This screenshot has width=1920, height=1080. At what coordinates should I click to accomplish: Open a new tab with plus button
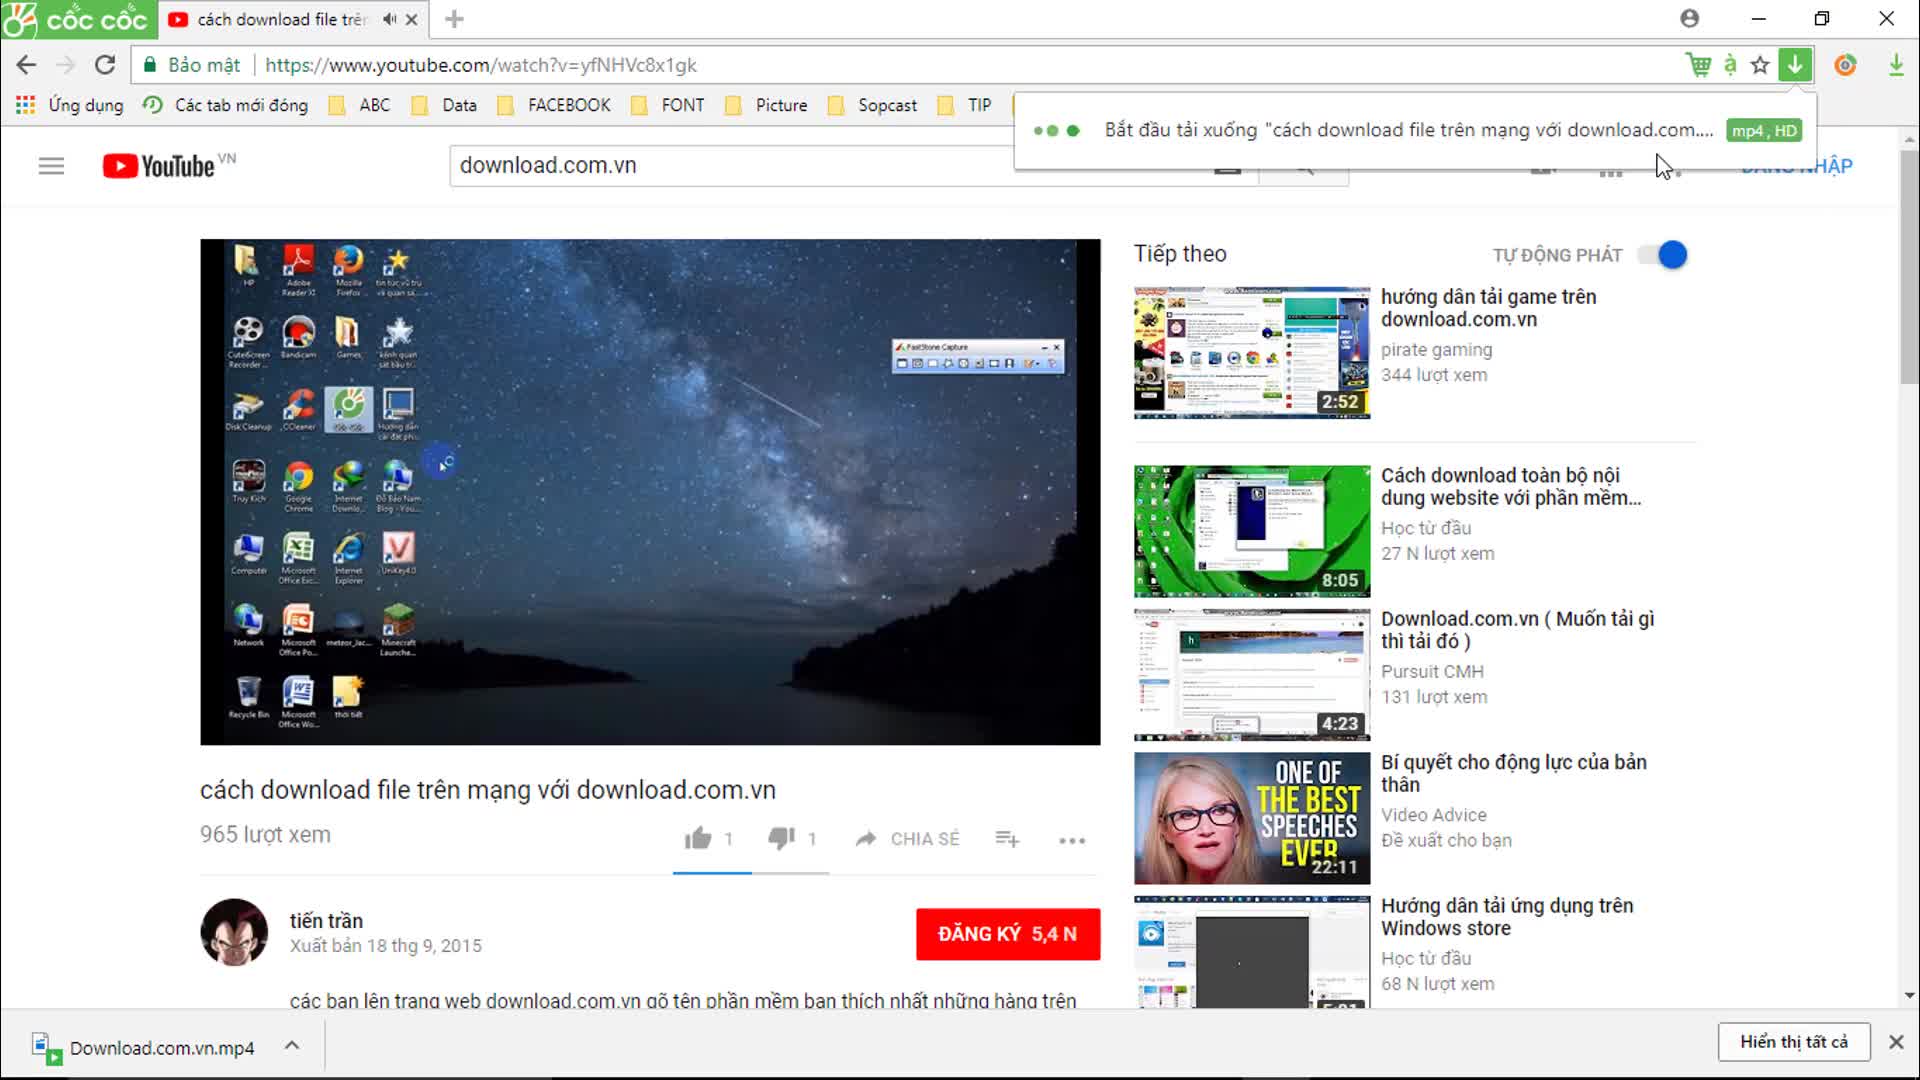coord(454,19)
